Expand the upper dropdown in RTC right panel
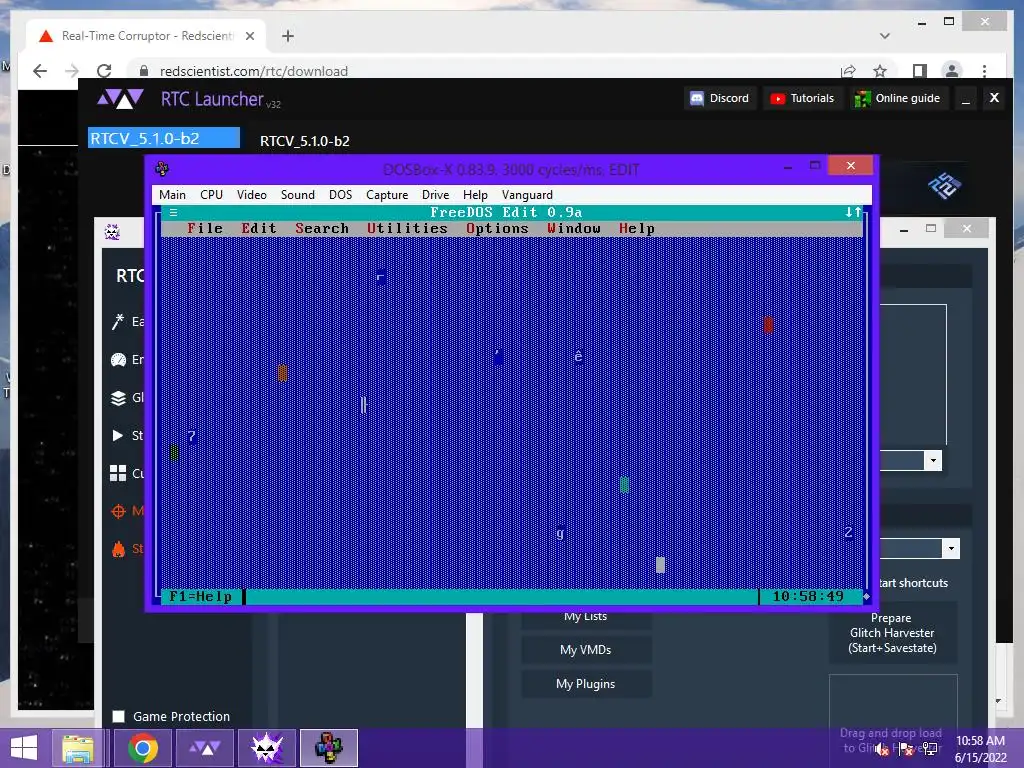1024x768 pixels. [x=933, y=460]
